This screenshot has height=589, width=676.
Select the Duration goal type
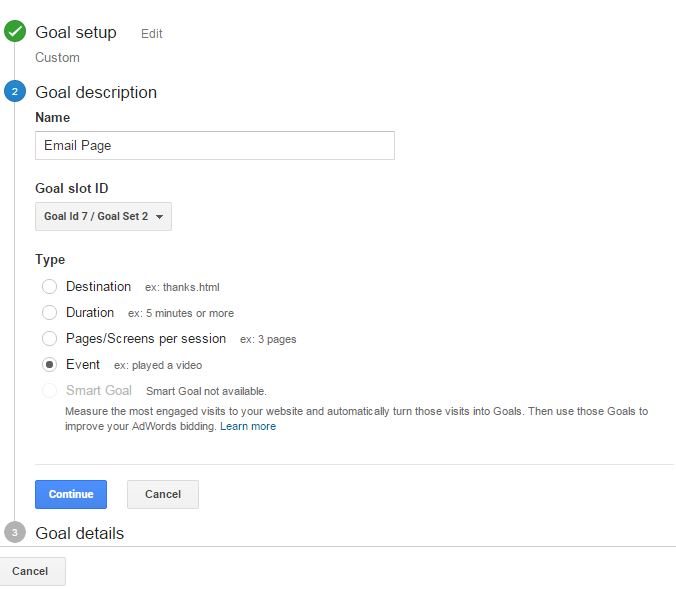point(50,312)
